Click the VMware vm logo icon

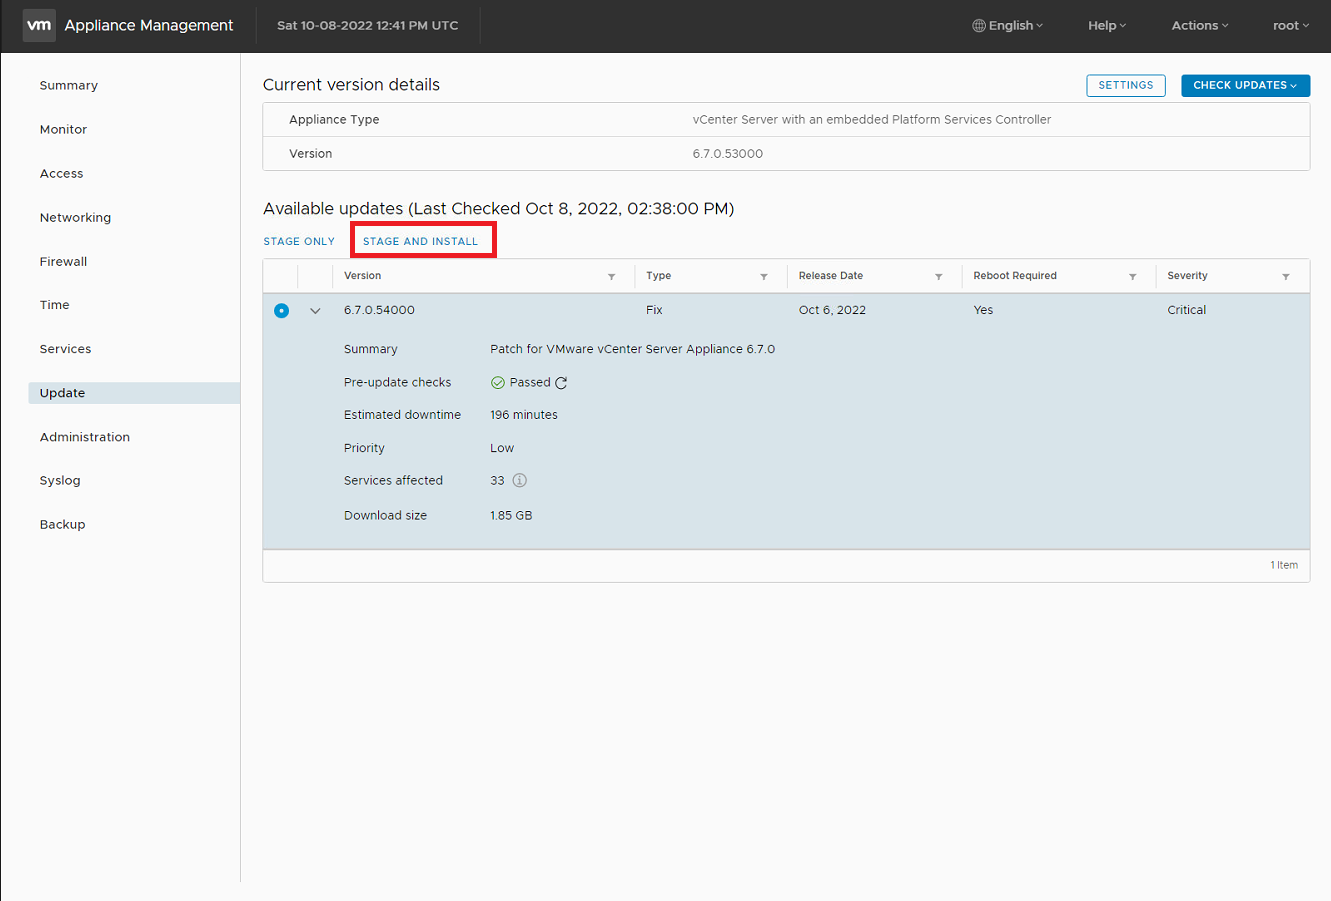point(39,25)
